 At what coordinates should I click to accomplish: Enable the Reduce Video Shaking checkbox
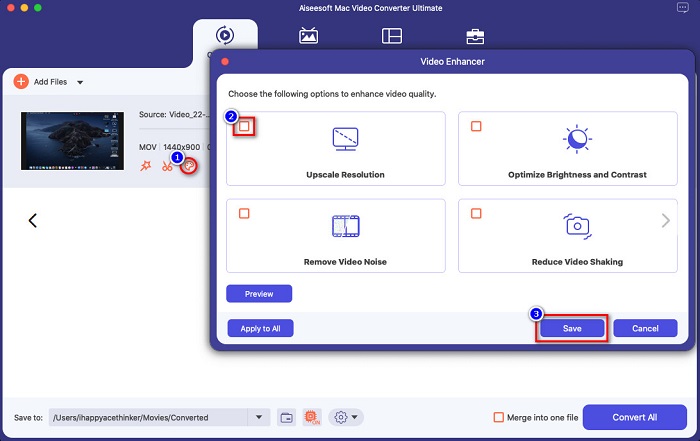(476, 213)
